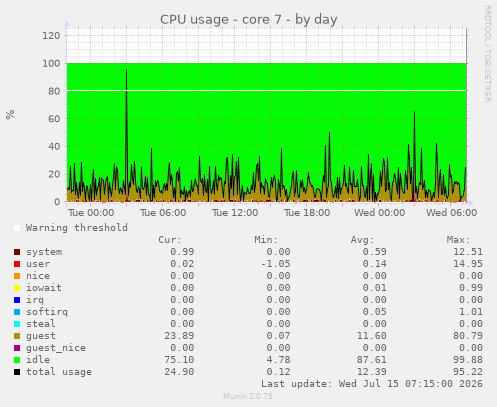Viewport: 497px width, 407px height.
Task: Click the 'softirq' legend label
Action: (x=47, y=312)
